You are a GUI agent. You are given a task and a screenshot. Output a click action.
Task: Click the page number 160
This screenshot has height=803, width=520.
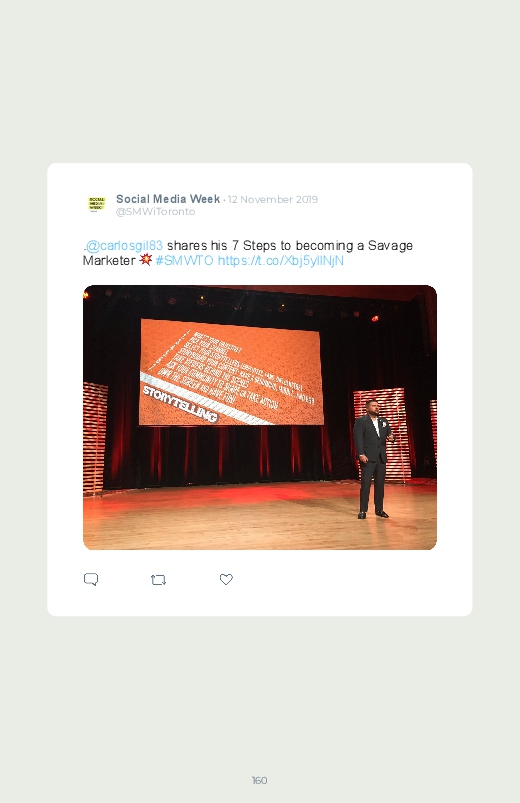click(x=259, y=780)
